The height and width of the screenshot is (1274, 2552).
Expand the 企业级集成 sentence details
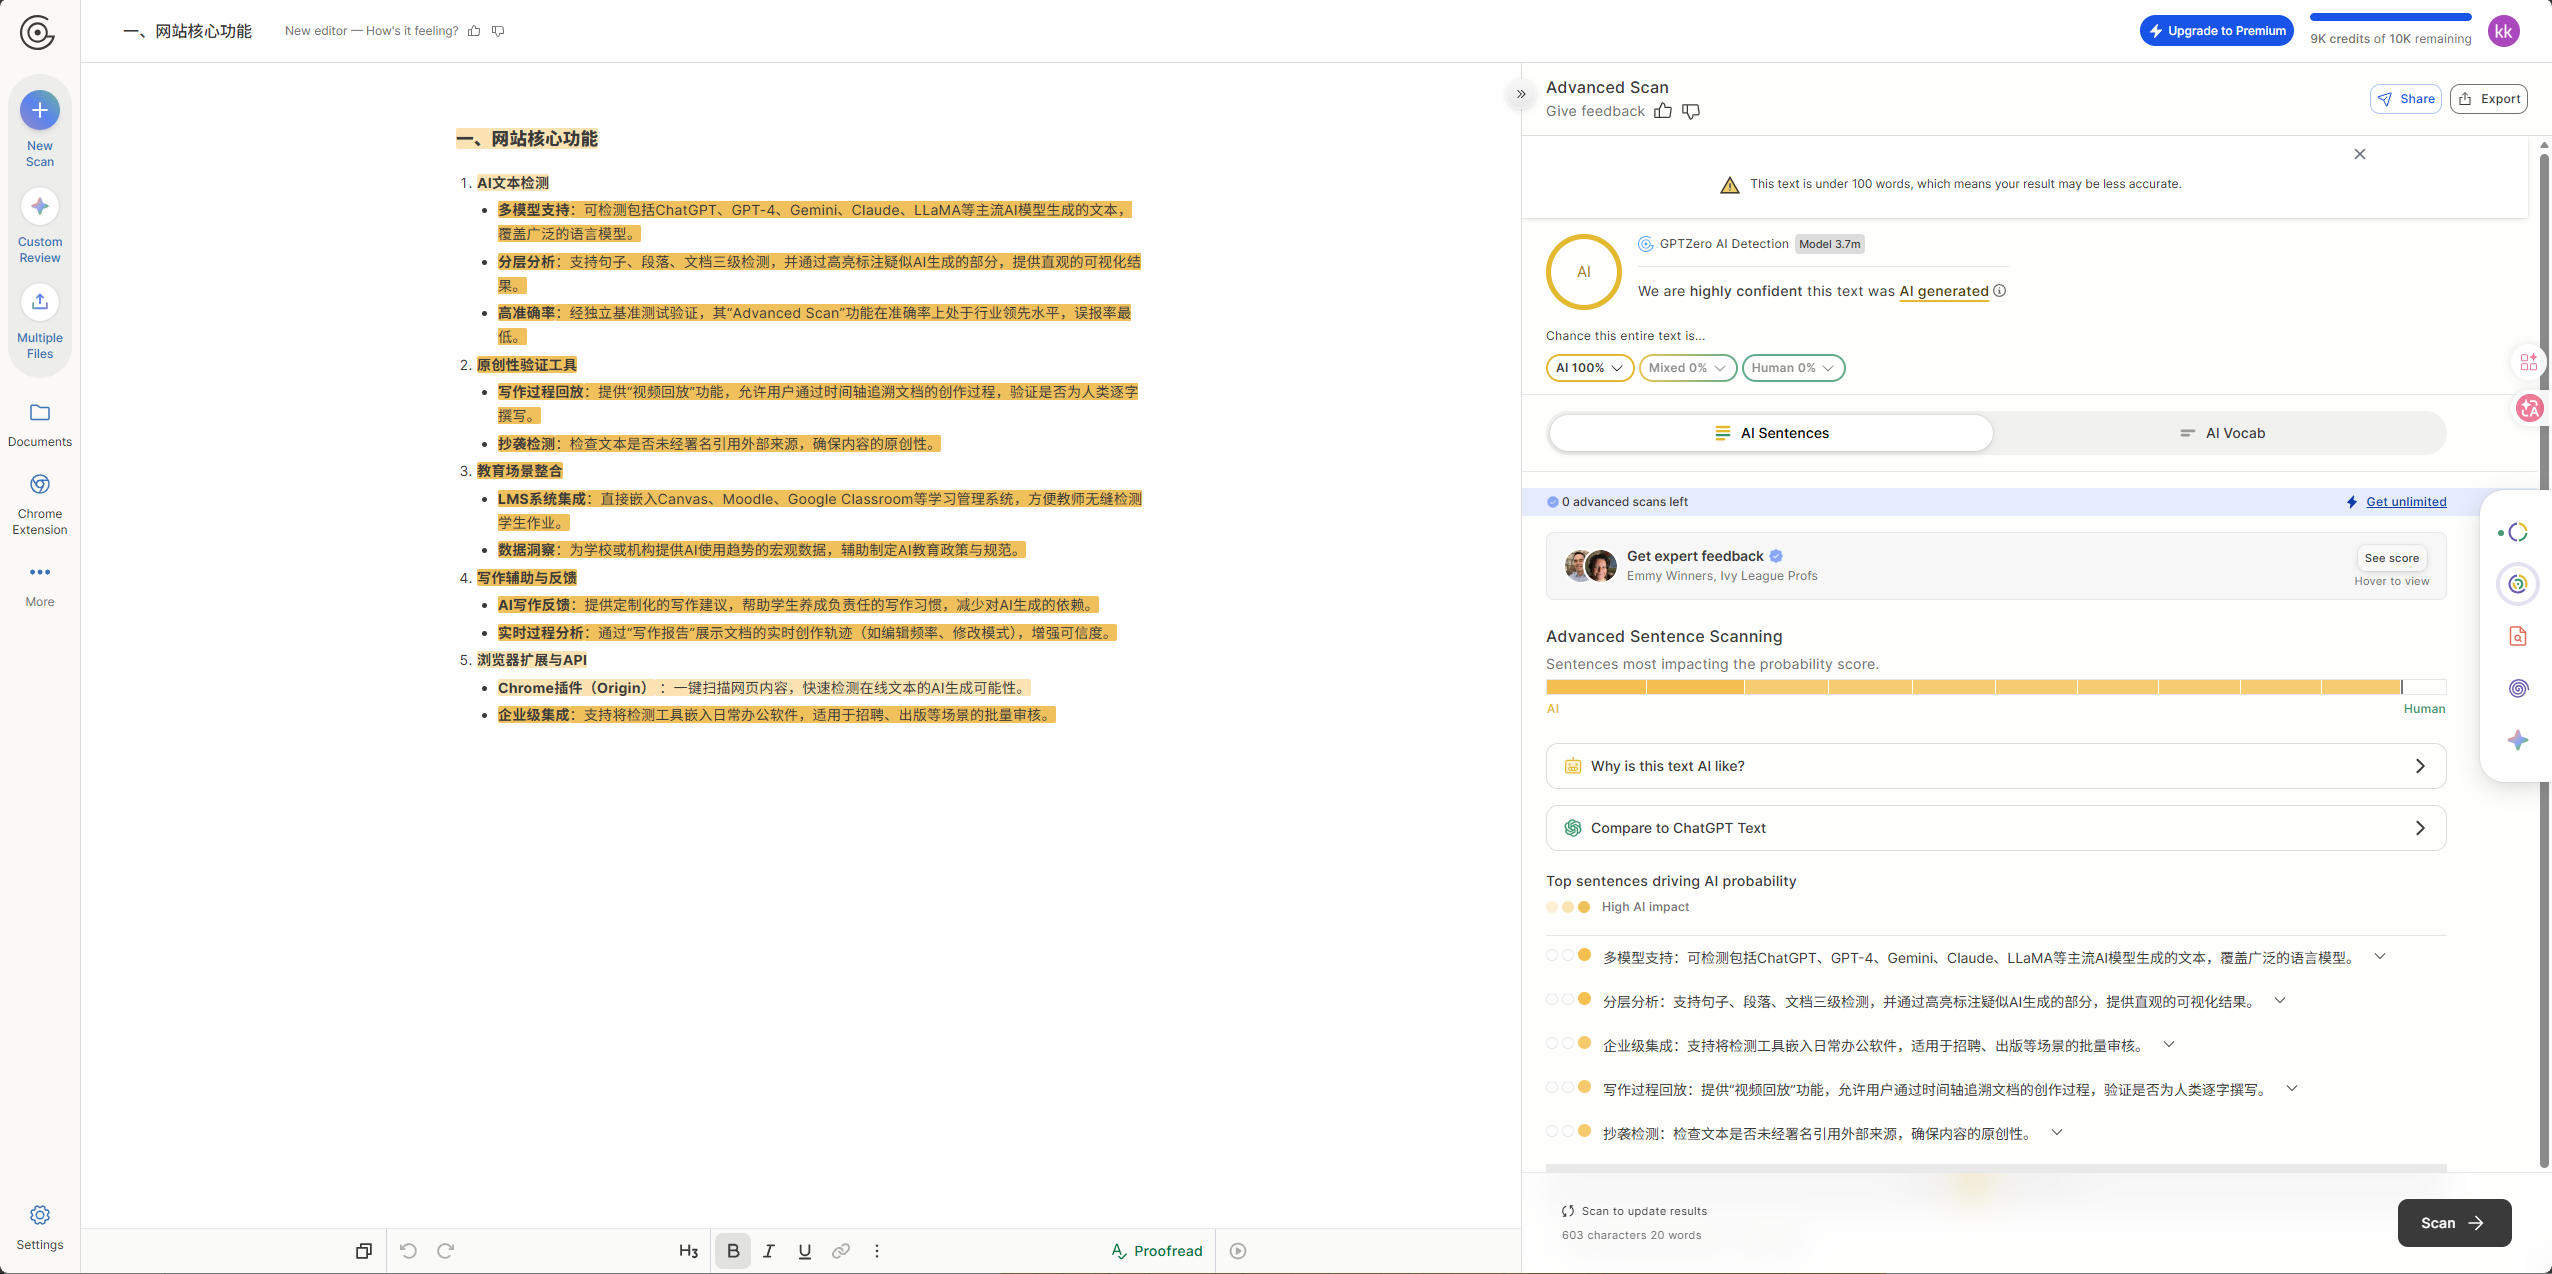click(2169, 1045)
